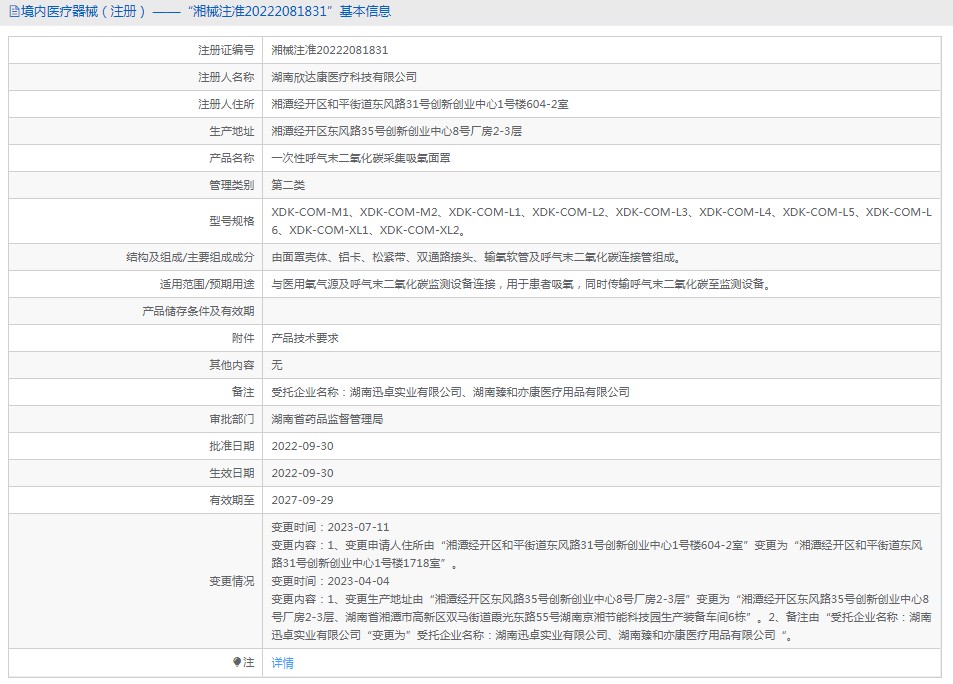
Task: Click the 批准日期 value 2022-09-30
Action: [x=302, y=446]
